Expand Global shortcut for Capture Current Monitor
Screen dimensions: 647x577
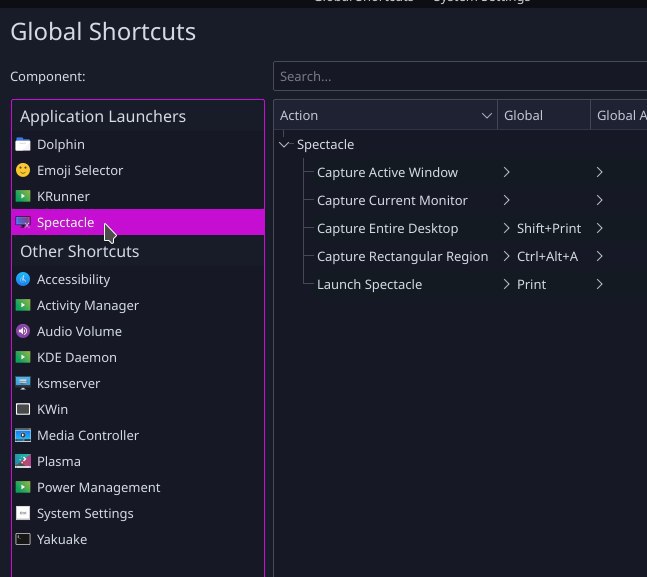pos(506,200)
